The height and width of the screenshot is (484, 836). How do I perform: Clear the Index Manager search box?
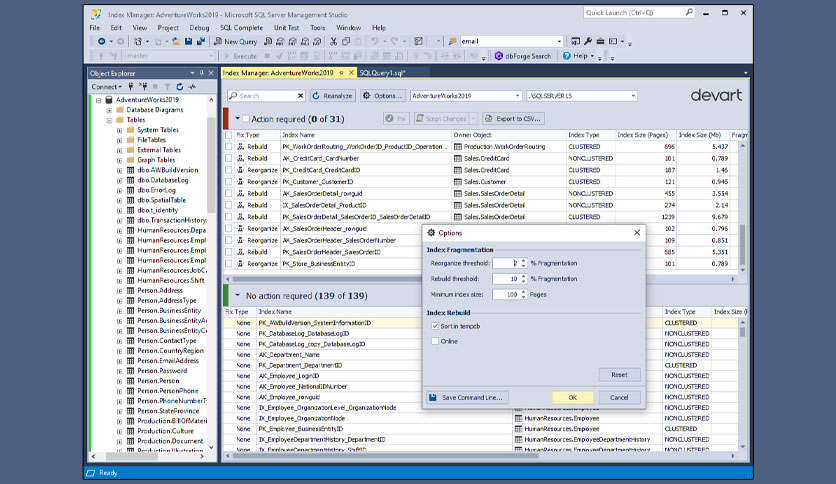(300, 96)
